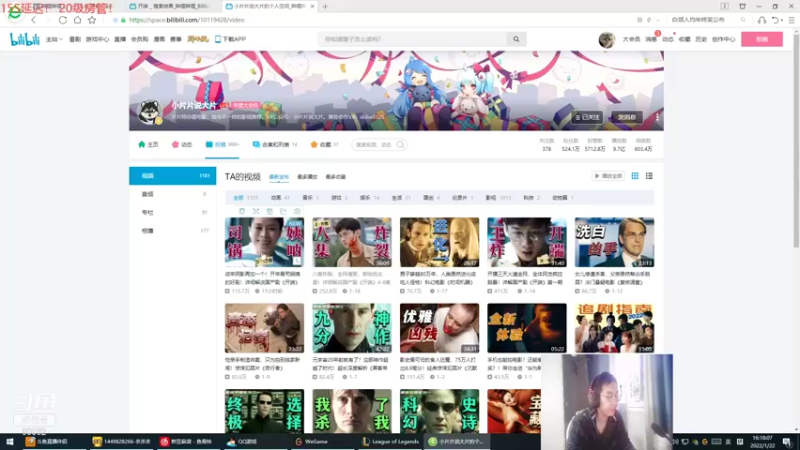Open a new browser tab
Viewport: 800px width, 450px height.
[x=325, y=7]
